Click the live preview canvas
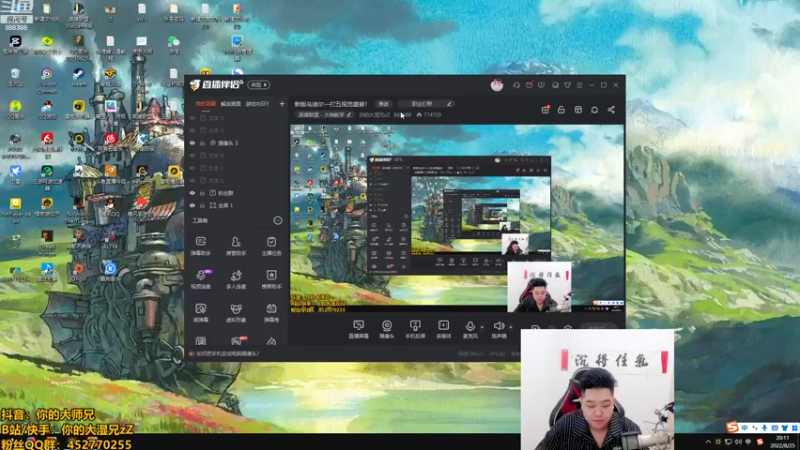The image size is (800, 450). [457, 218]
